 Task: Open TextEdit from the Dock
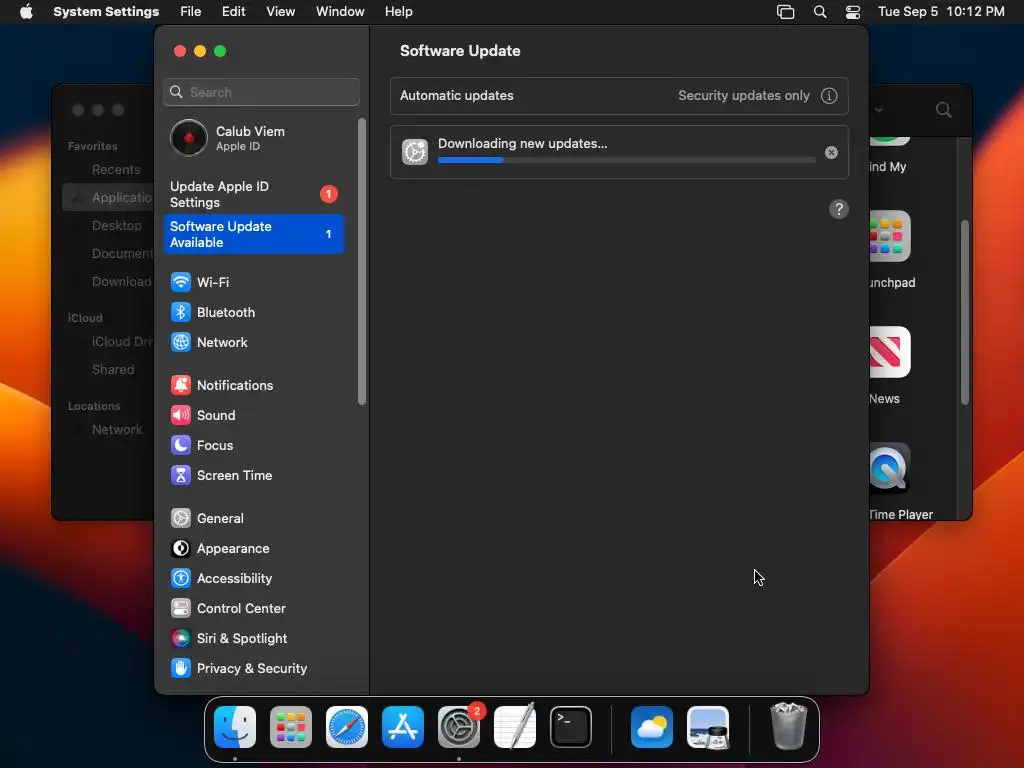pyautogui.click(x=515, y=727)
